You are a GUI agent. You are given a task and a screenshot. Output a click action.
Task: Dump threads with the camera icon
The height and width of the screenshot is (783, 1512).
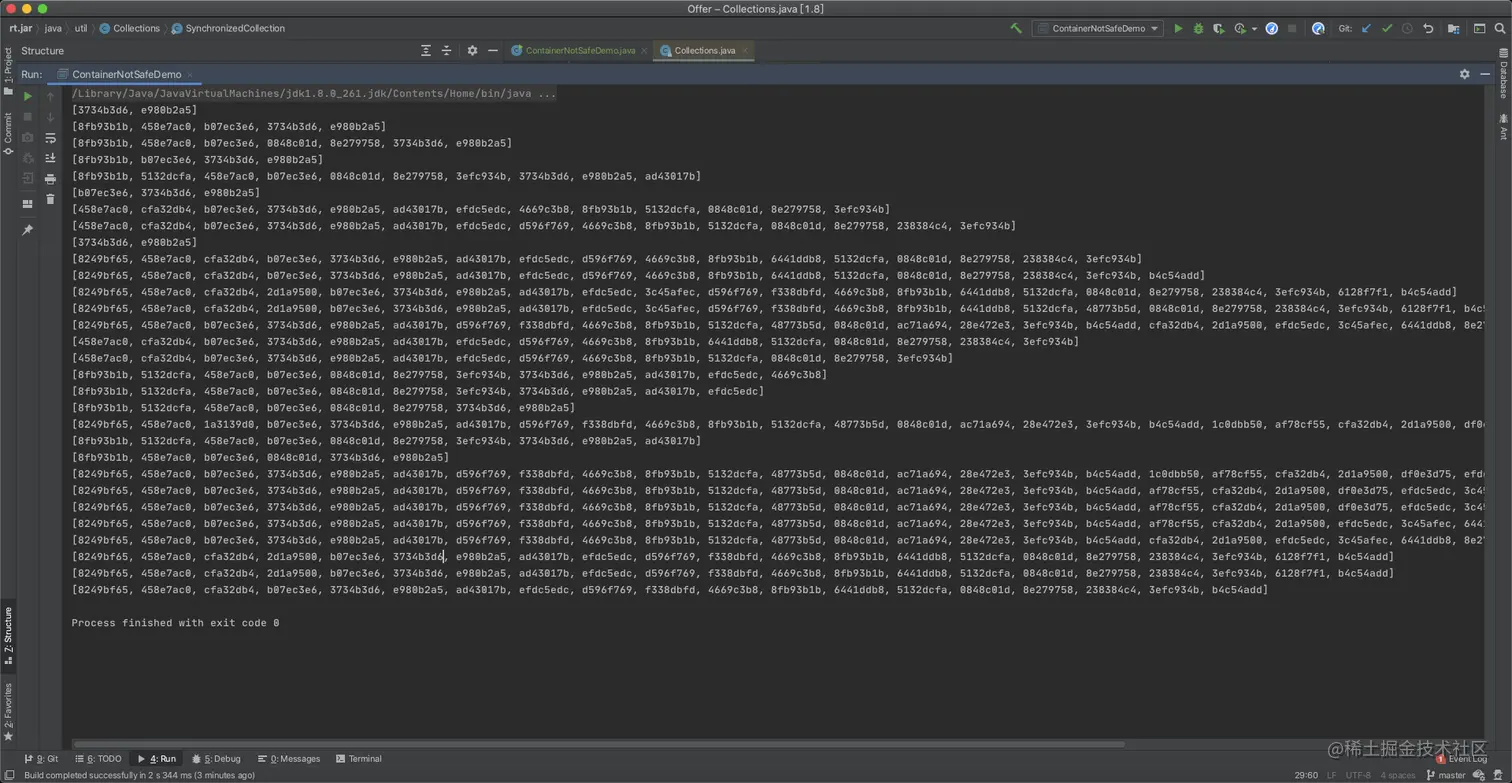point(27,138)
